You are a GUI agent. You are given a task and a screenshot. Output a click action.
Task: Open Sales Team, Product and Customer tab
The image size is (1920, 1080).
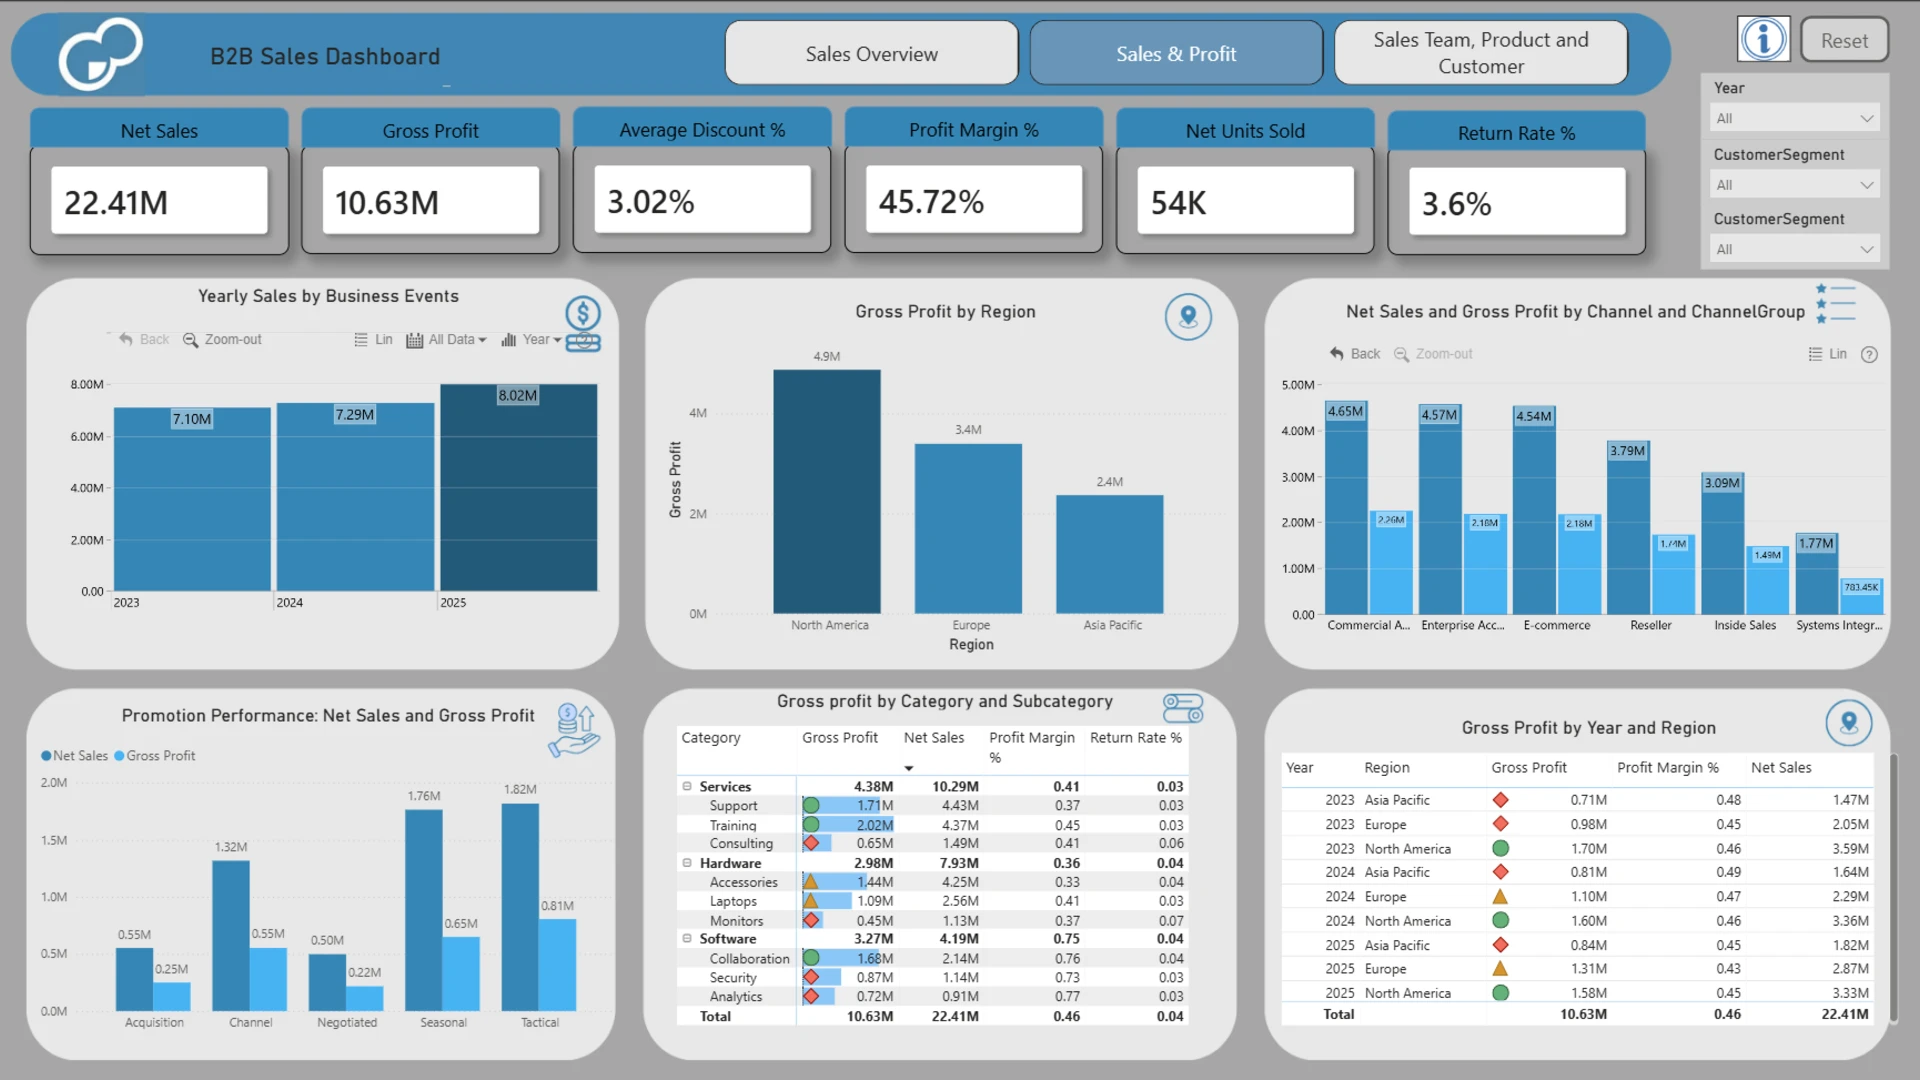1481,54
